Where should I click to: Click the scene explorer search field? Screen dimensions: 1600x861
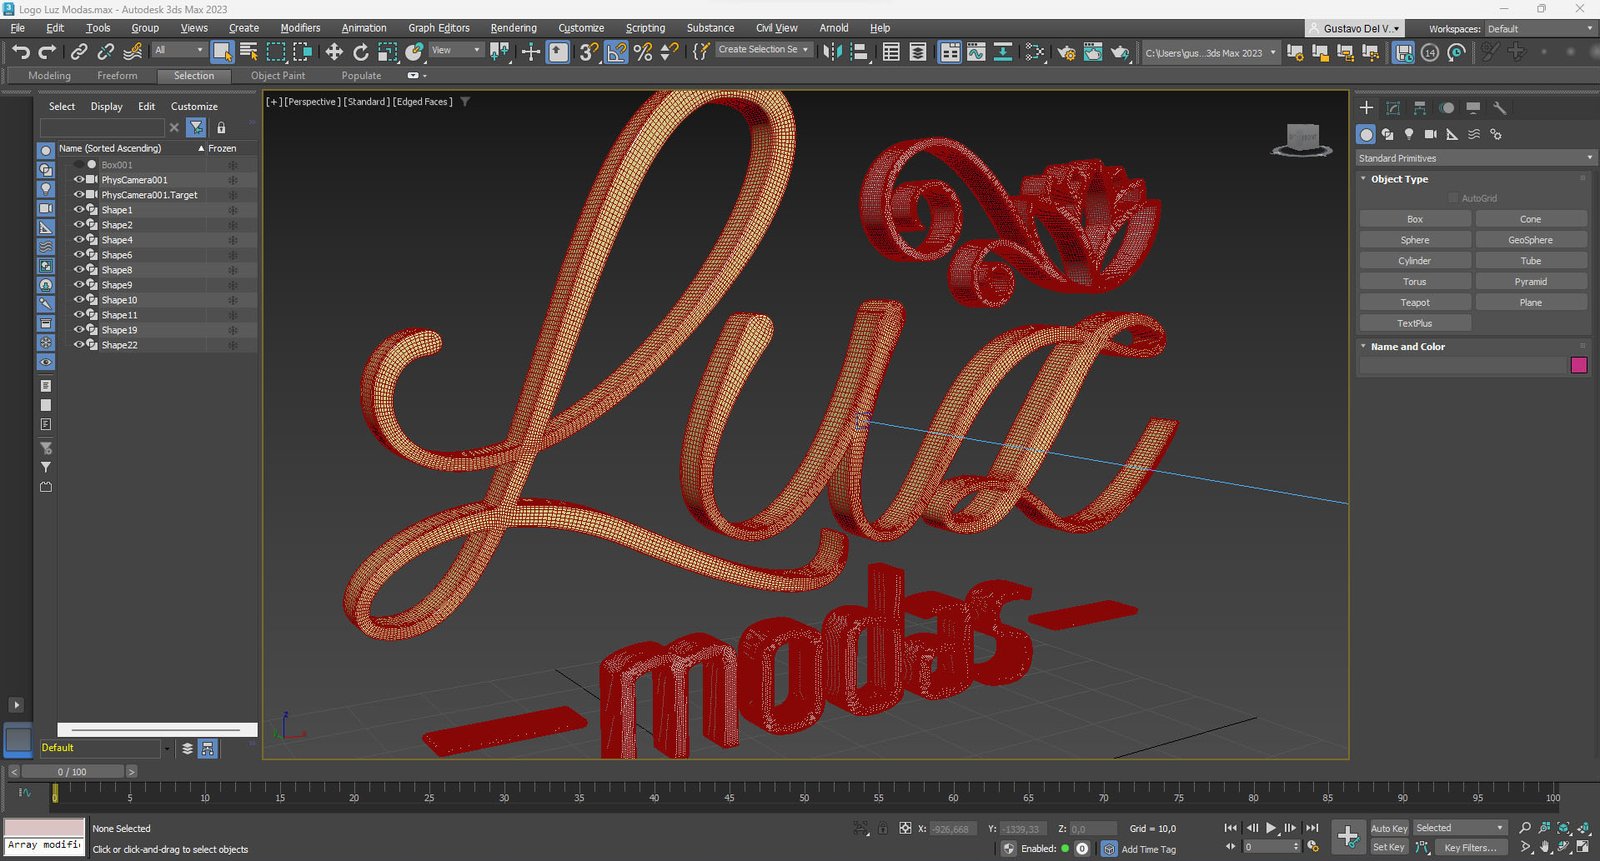click(x=102, y=128)
